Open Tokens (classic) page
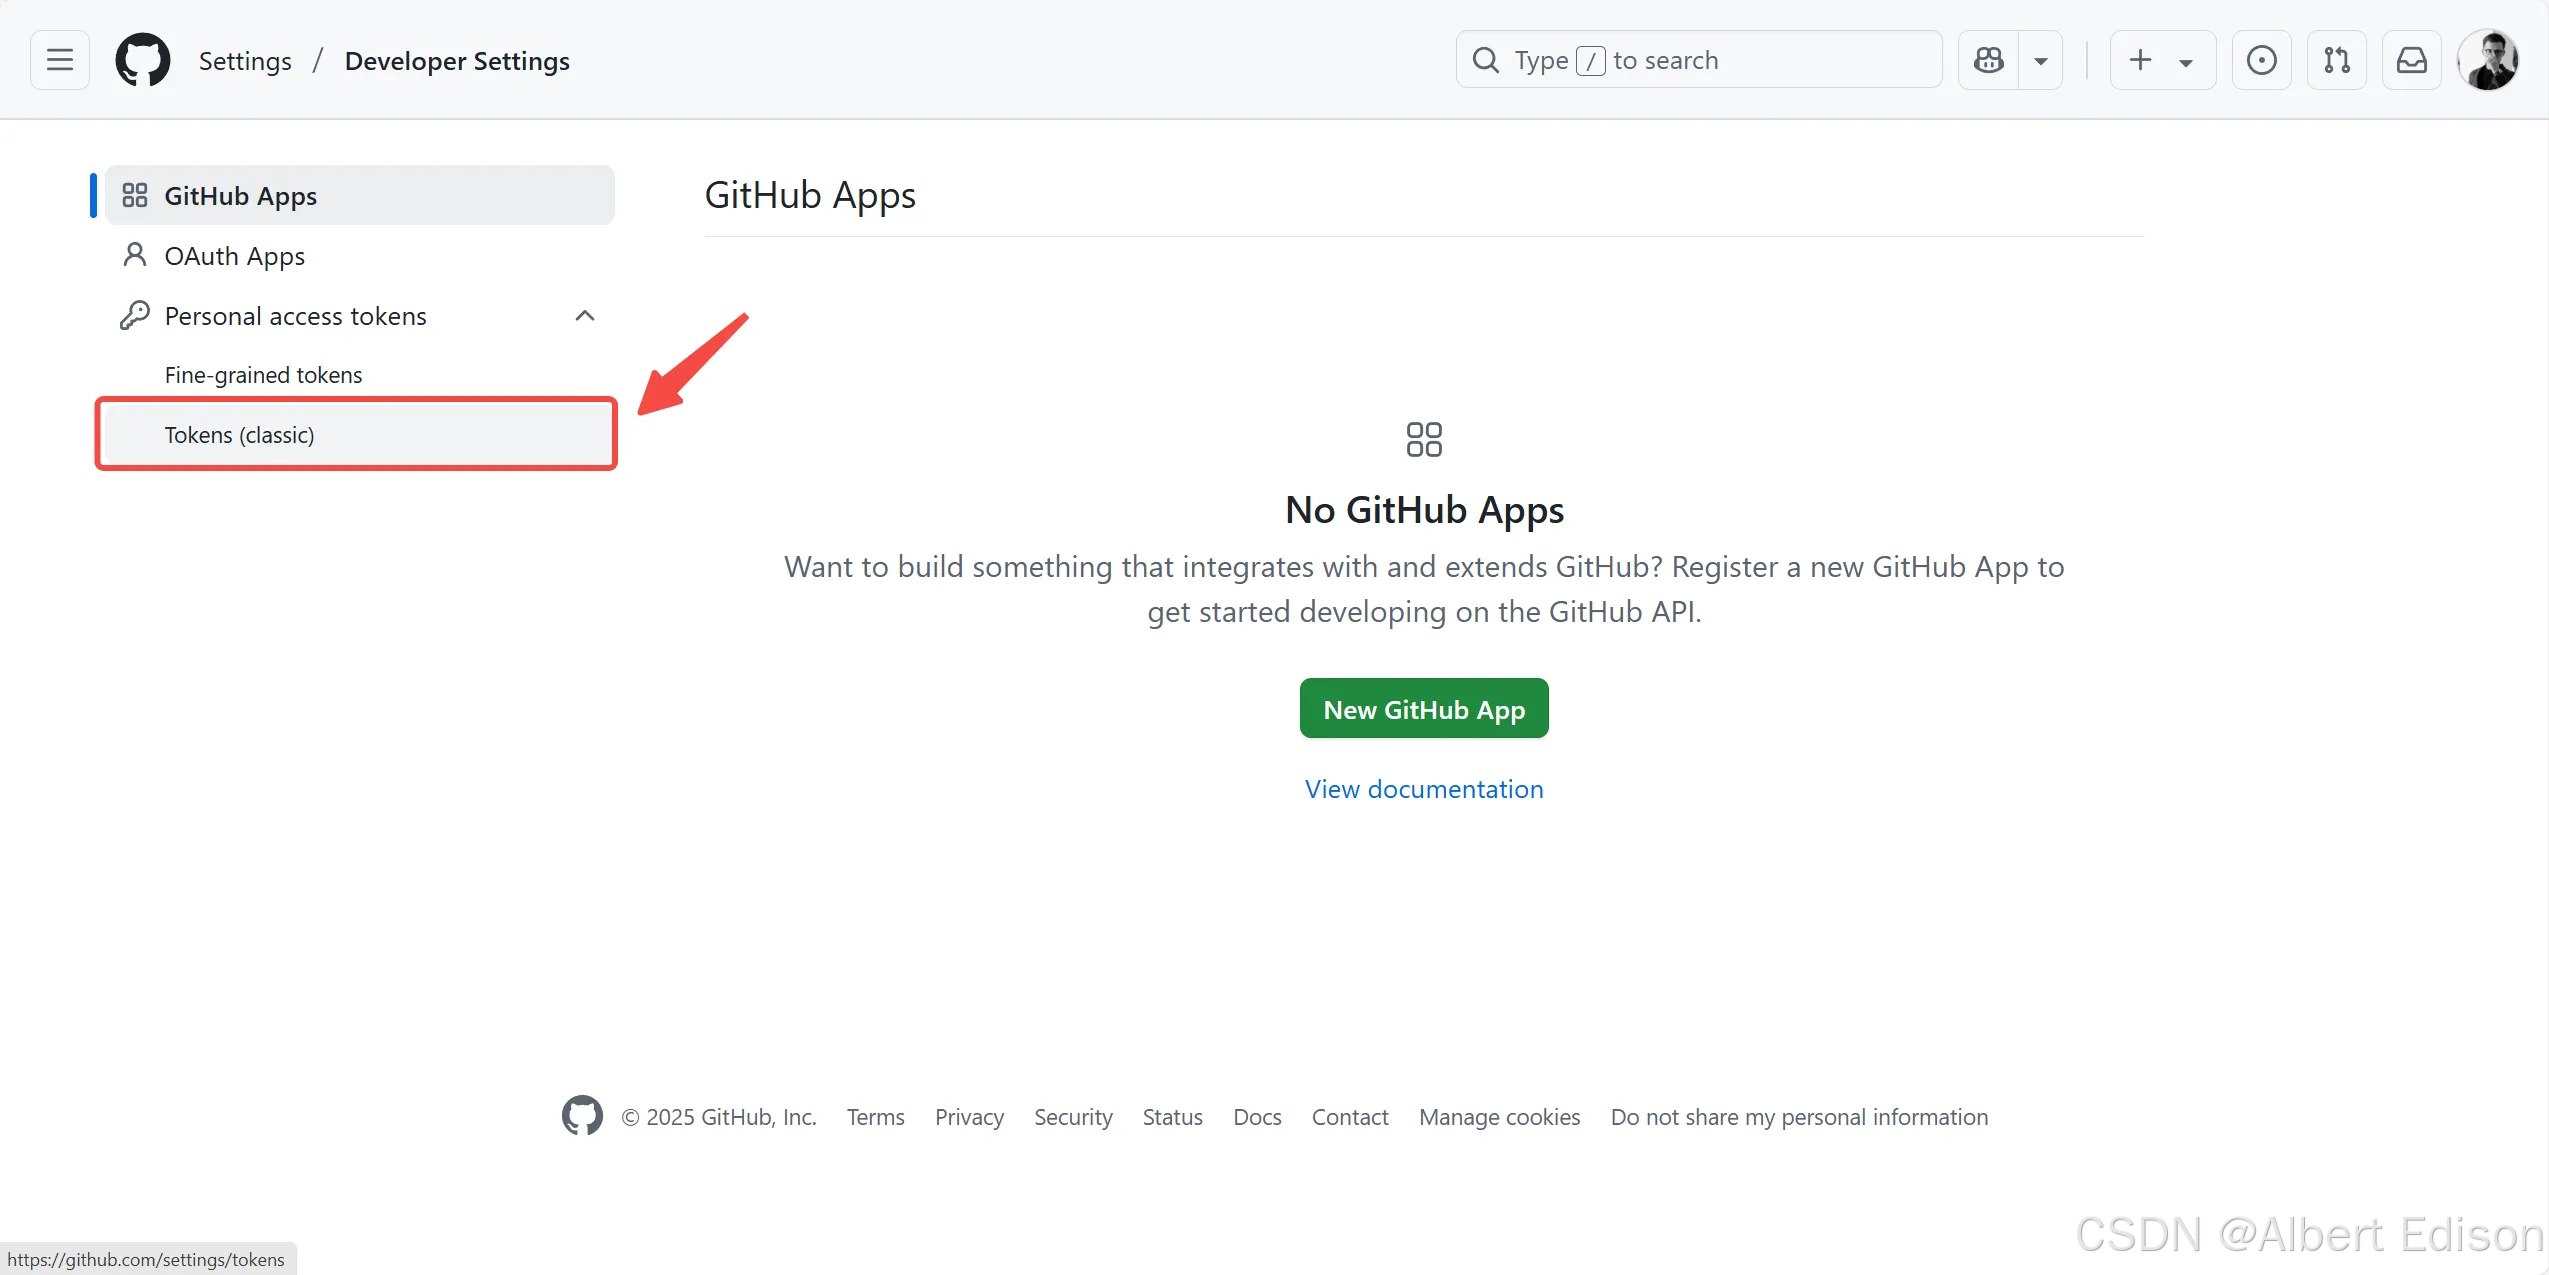The image size is (2549, 1275). 240,435
